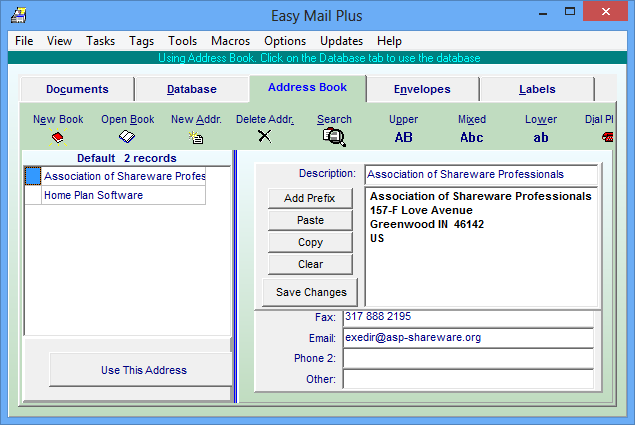Open the Help menu
Image resolution: width=635 pixels, height=425 pixels.
coord(389,41)
